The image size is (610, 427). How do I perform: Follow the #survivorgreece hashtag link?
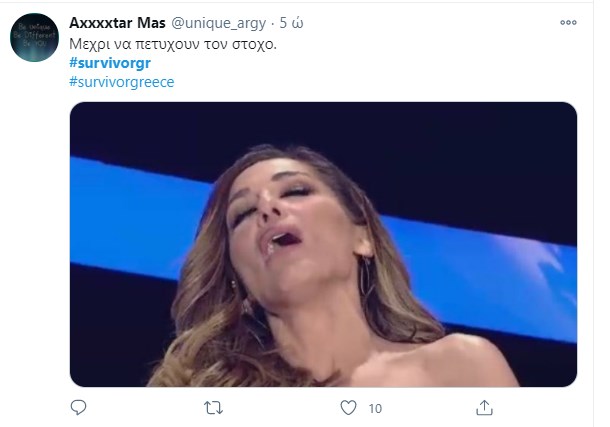coord(122,82)
